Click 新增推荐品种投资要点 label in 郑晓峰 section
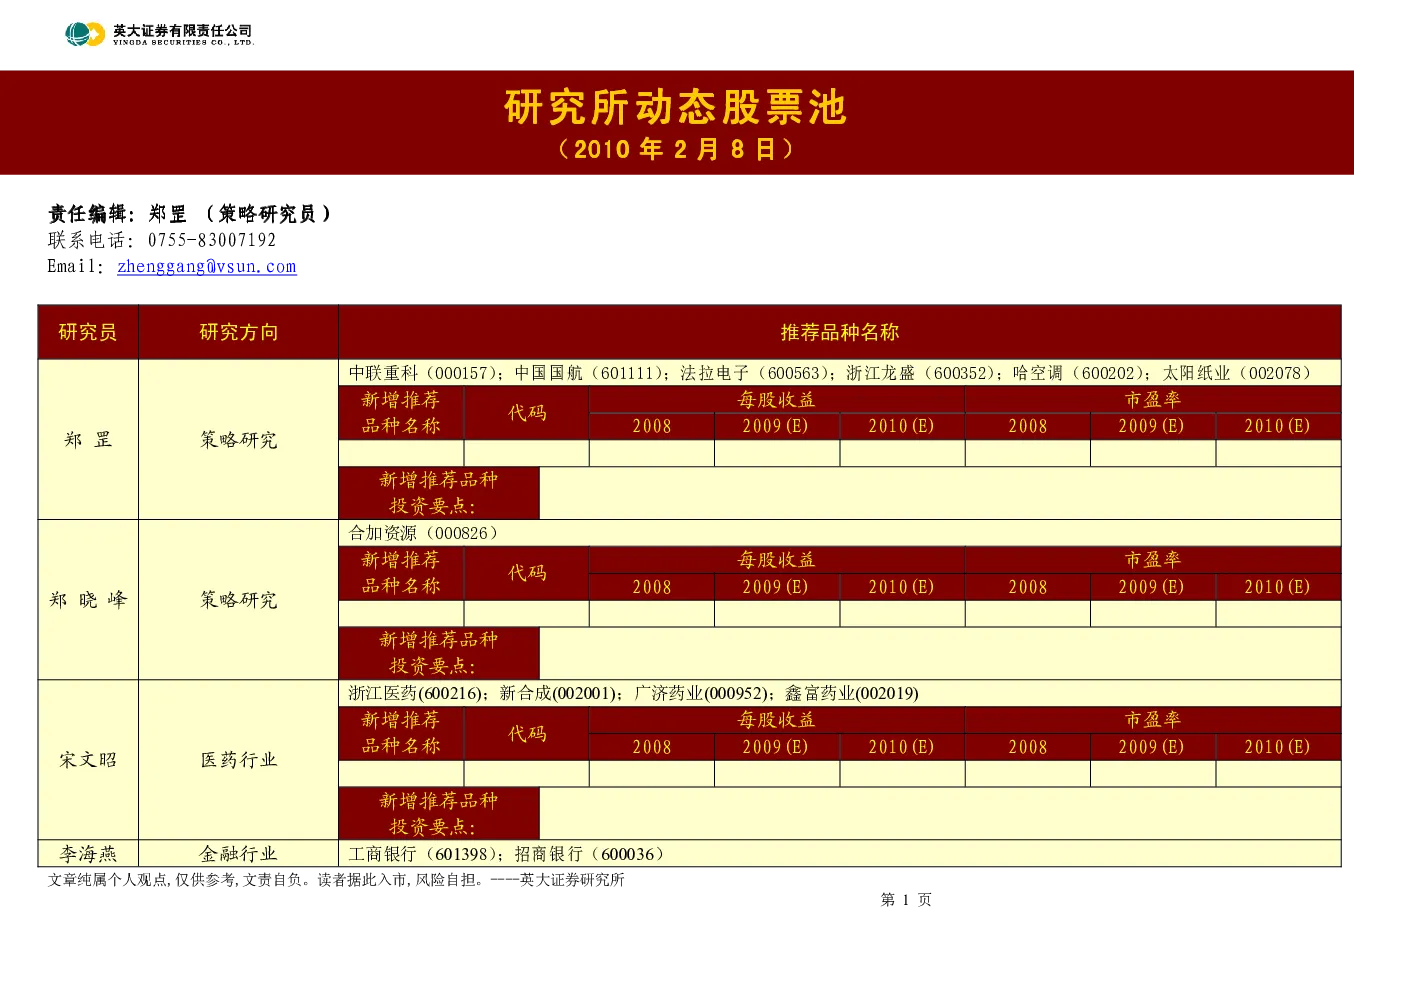The height and width of the screenshot is (992, 1403). tap(439, 653)
